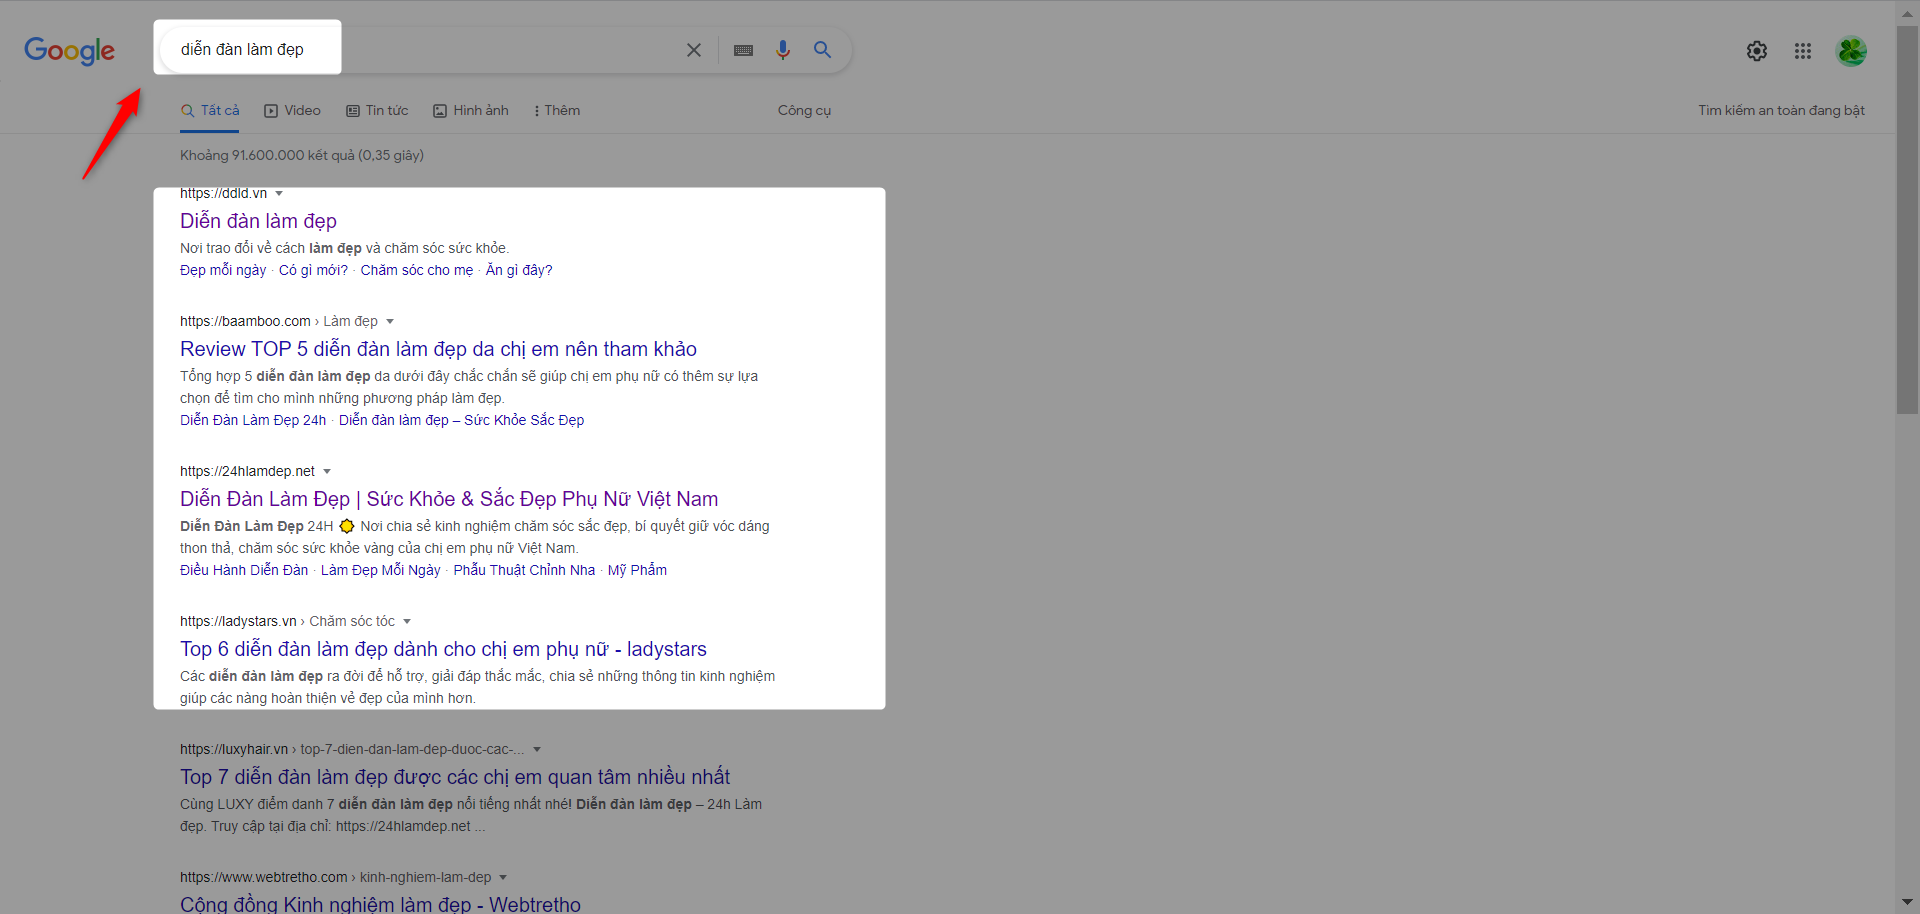This screenshot has width=1920, height=914.
Task: Open the 'Có gì mới?' sitelink
Action: click(x=313, y=270)
